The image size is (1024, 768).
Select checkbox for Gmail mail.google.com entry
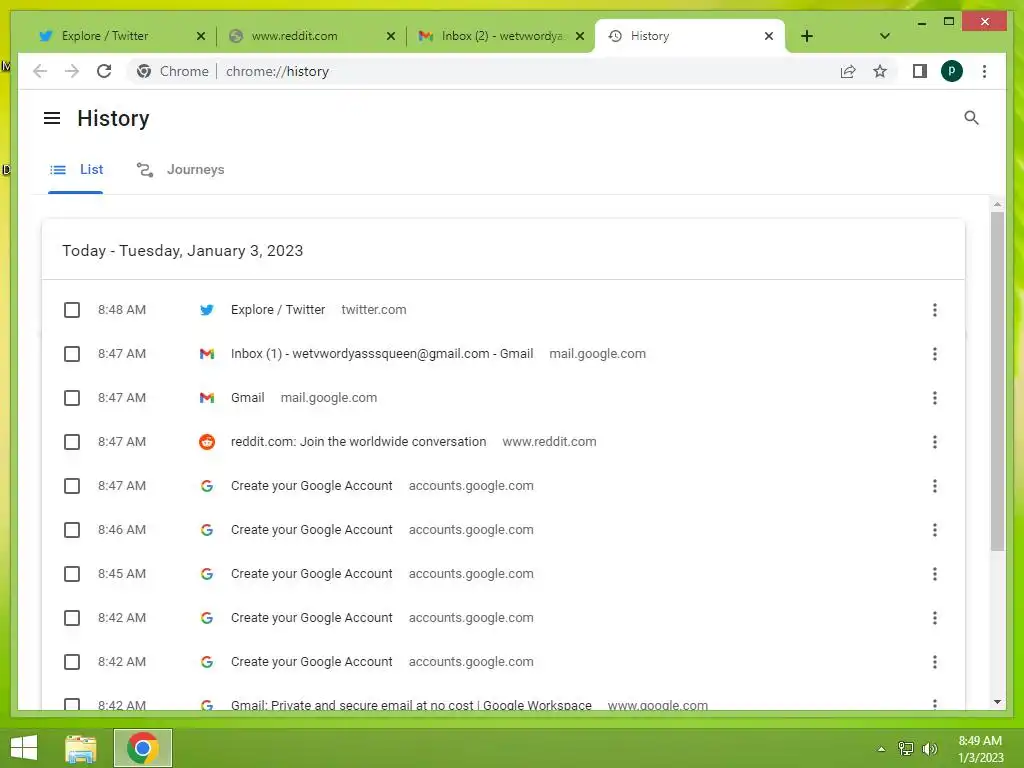coord(72,398)
